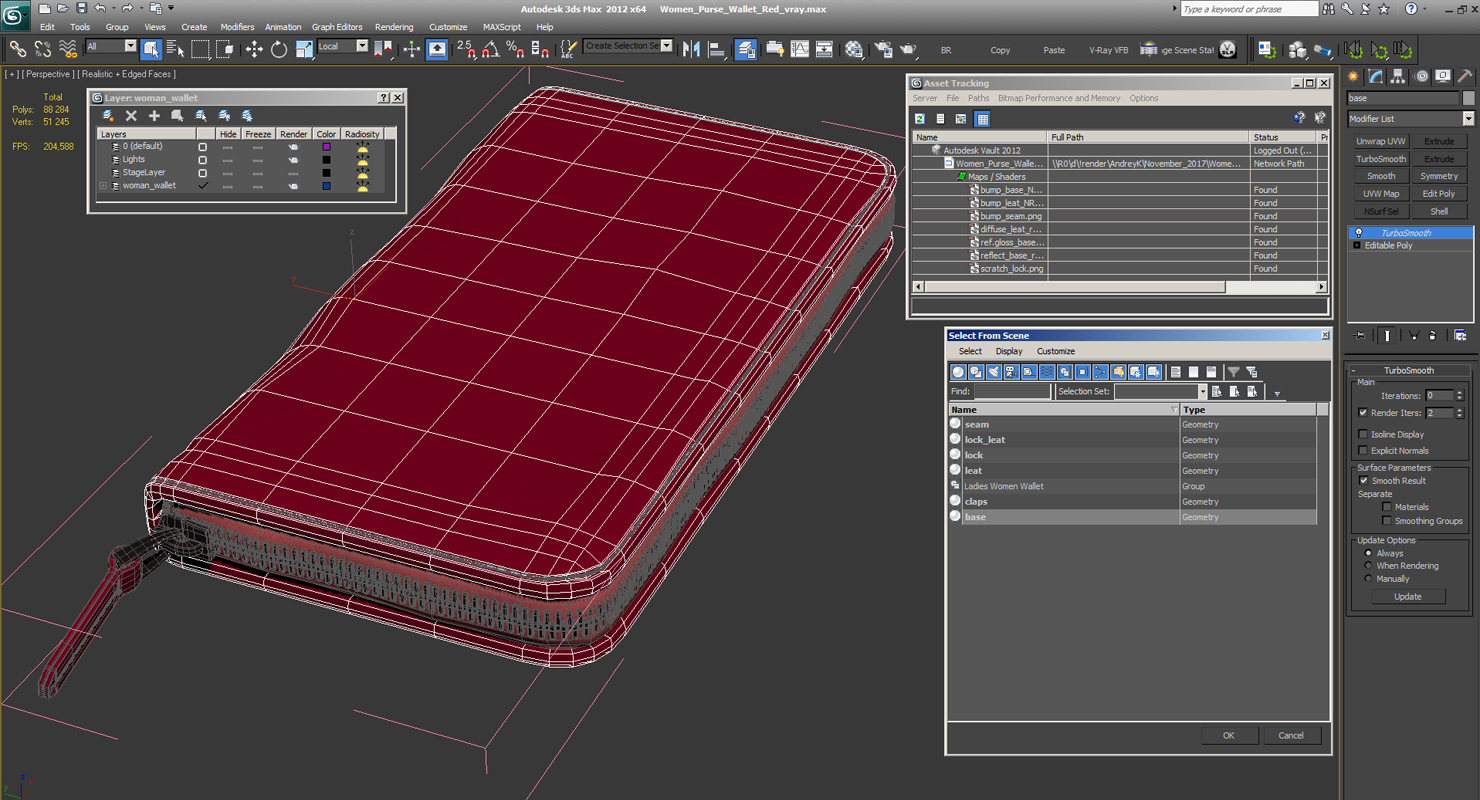The image size is (1480, 800).
Task: Open the Motion panel tab icon
Action: coord(1420,76)
